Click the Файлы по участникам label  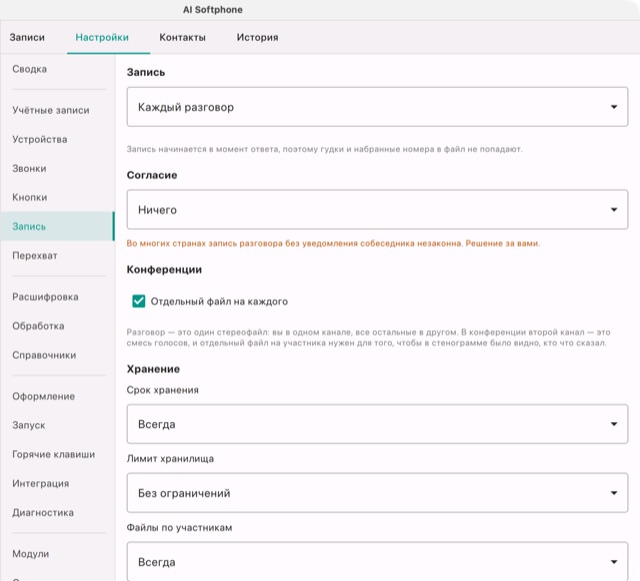pos(179,528)
